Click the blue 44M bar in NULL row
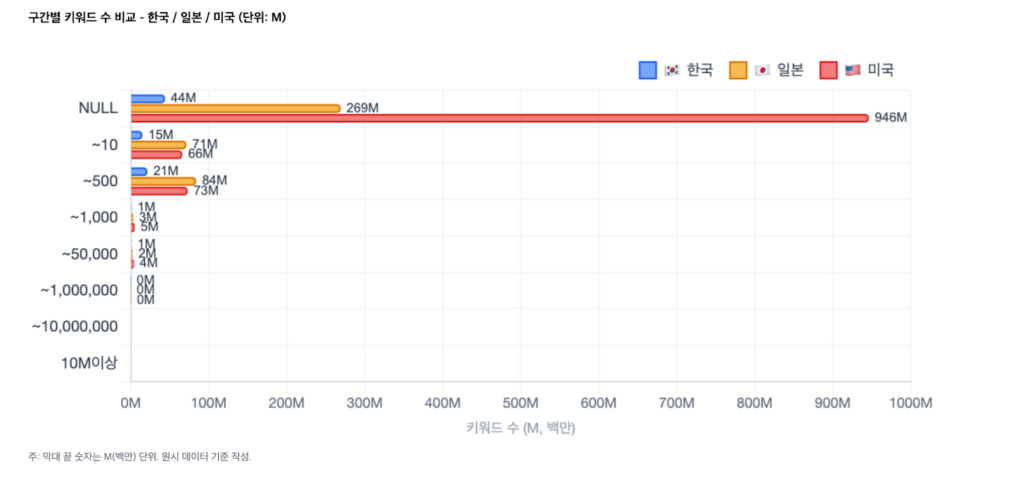The width and height of the screenshot is (1024, 481). (148, 98)
